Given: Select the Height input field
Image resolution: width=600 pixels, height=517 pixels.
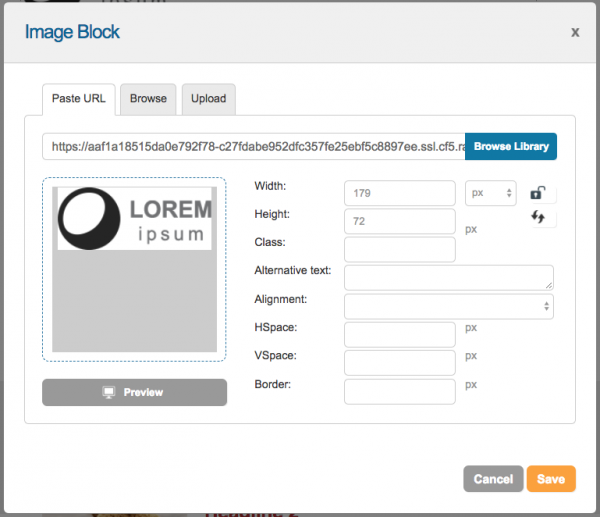Looking at the screenshot, I should point(399,221).
